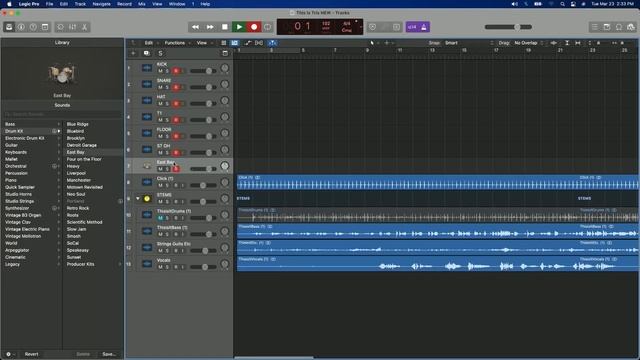Click the Stop transport button

pos(224,27)
